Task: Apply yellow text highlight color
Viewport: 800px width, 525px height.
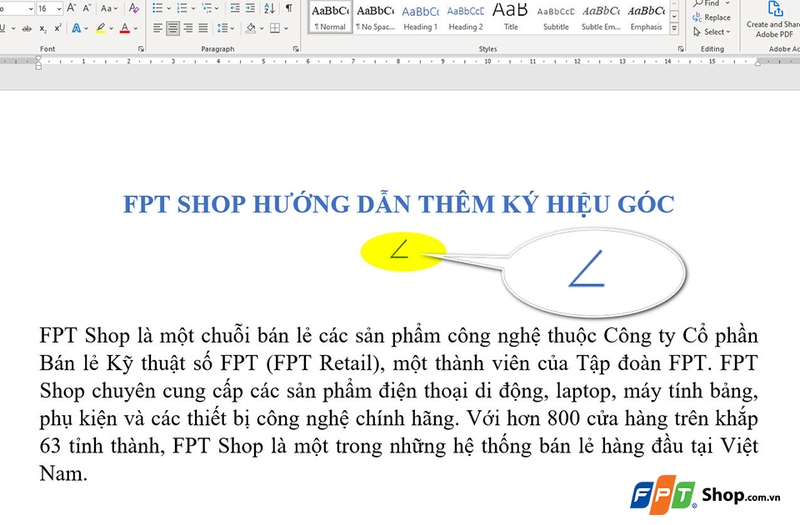Action: 101,28
